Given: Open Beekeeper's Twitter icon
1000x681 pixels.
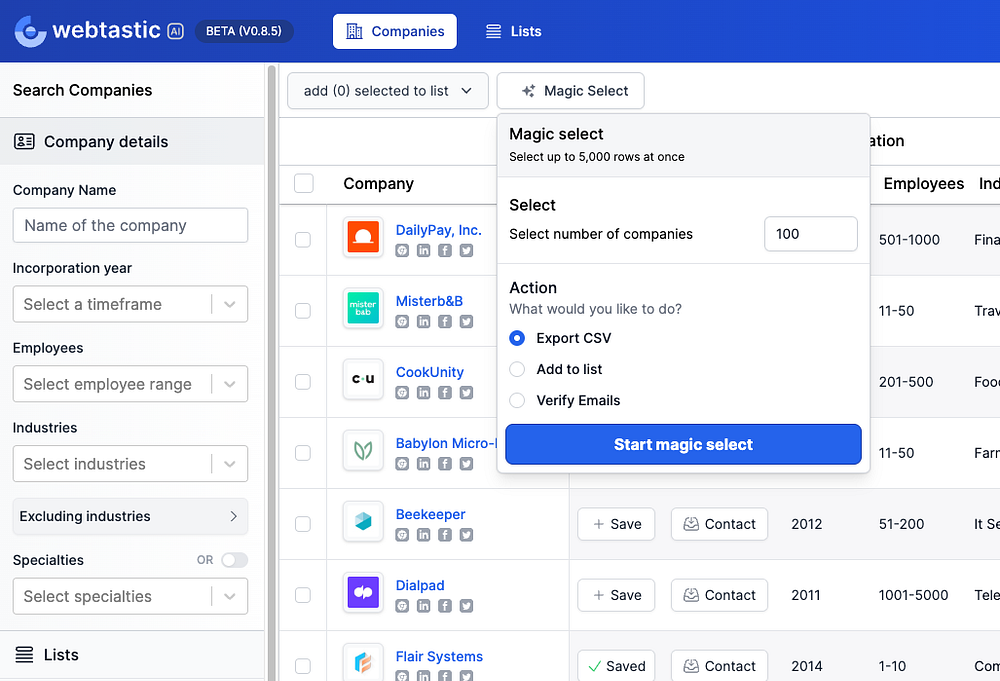Looking at the screenshot, I should (x=467, y=535).
